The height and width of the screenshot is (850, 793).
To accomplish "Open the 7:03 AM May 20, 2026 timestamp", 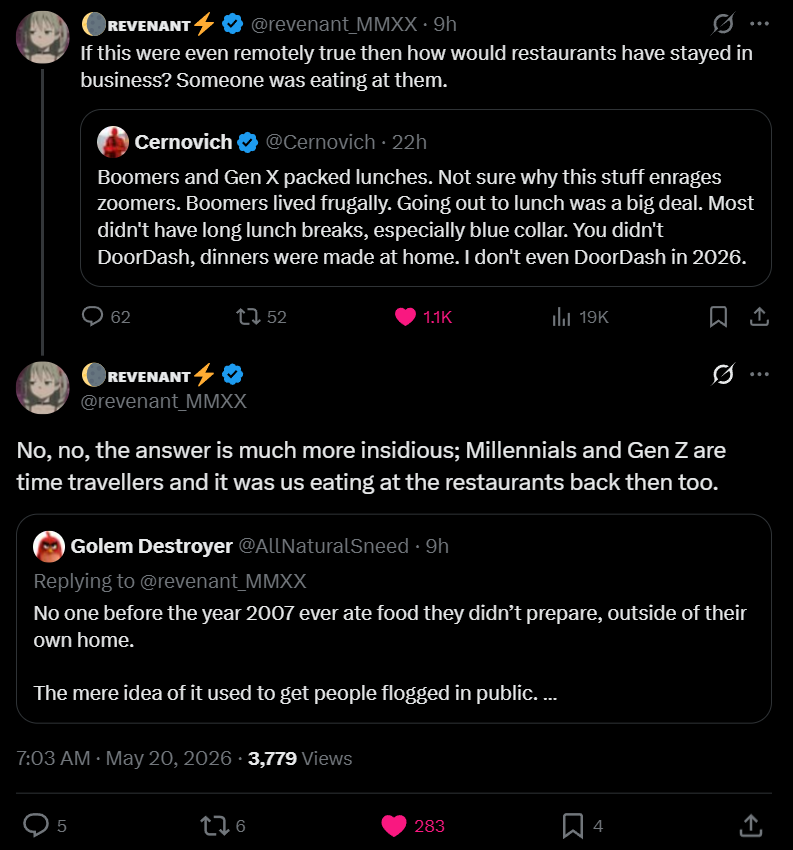I will point(124,758).
